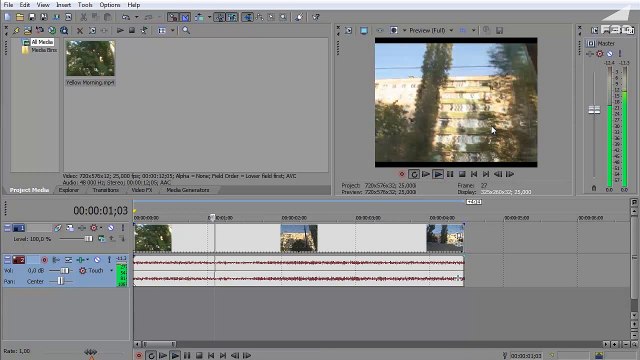This screenshot has height=360, width=640.
Task: Save the project using the floppy disk icon
Action: click(31, 17)
